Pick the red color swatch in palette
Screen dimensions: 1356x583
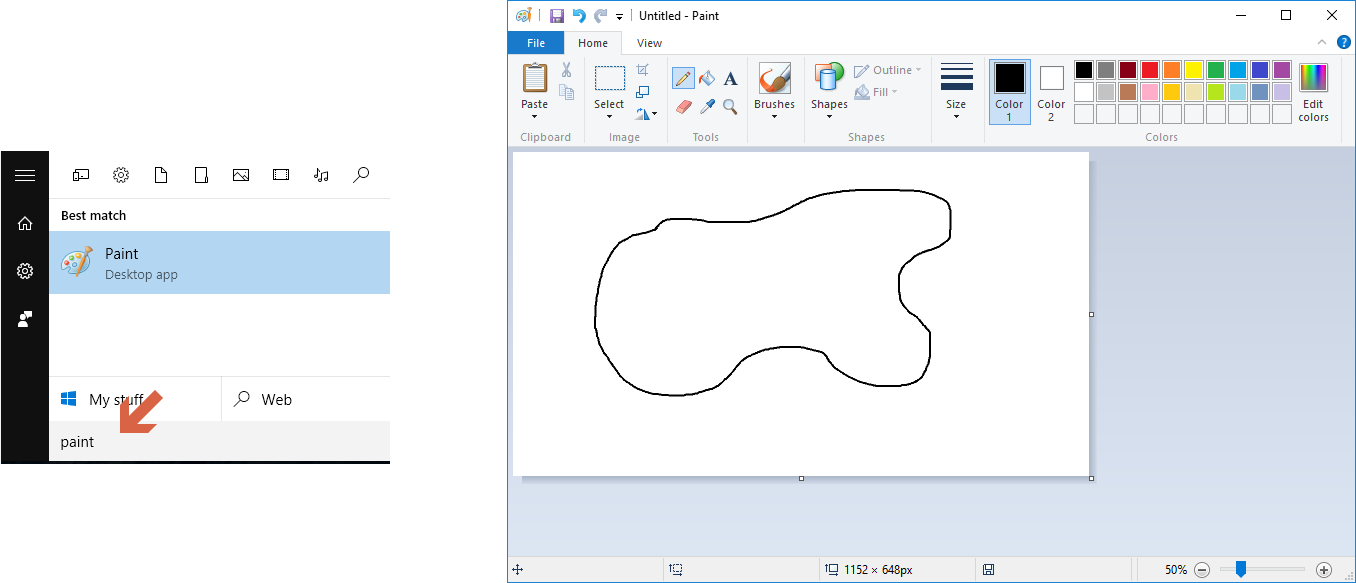click(x=1150, y=70)
